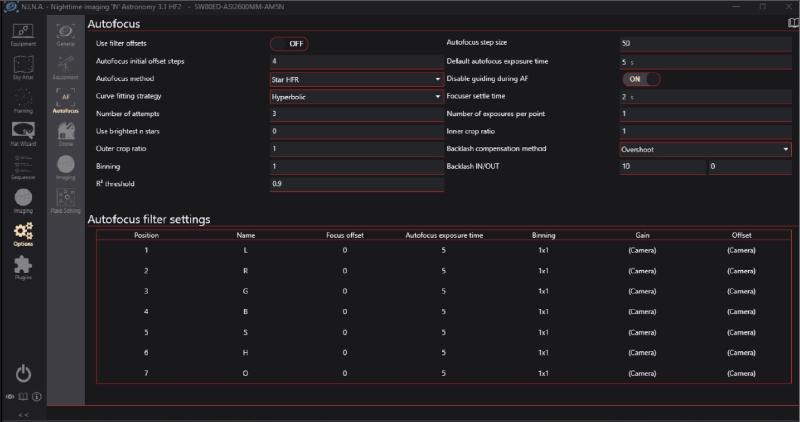Select filter name O in table
This screenshot has height=422, width=800.
click(x=245, y=374)
